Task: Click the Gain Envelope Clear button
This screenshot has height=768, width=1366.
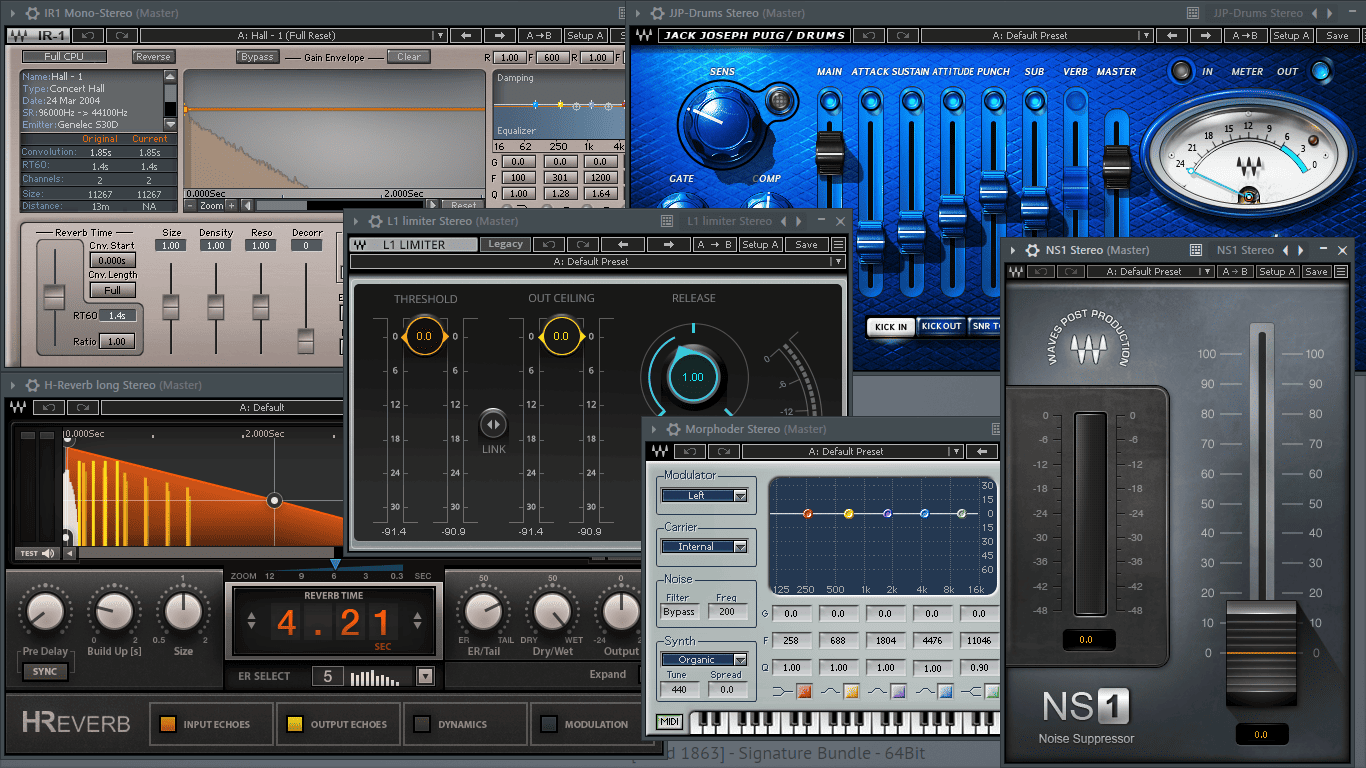Action: [409, 57]
